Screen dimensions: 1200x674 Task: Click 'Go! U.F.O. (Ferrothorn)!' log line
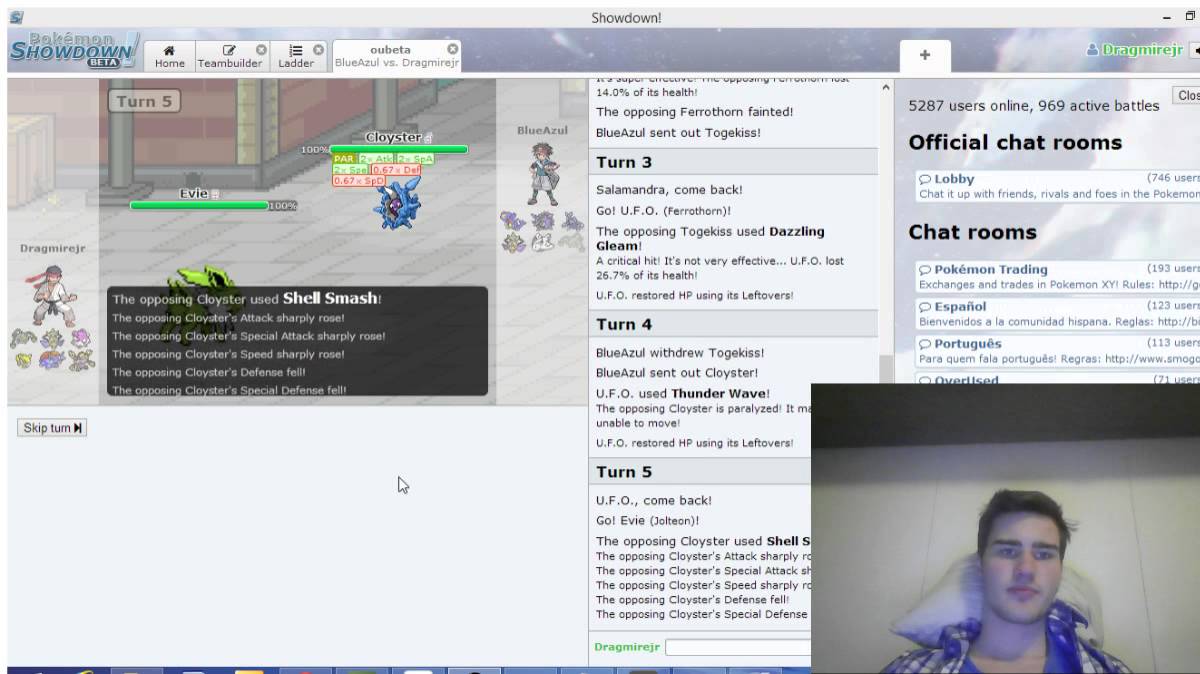[663, 211]
